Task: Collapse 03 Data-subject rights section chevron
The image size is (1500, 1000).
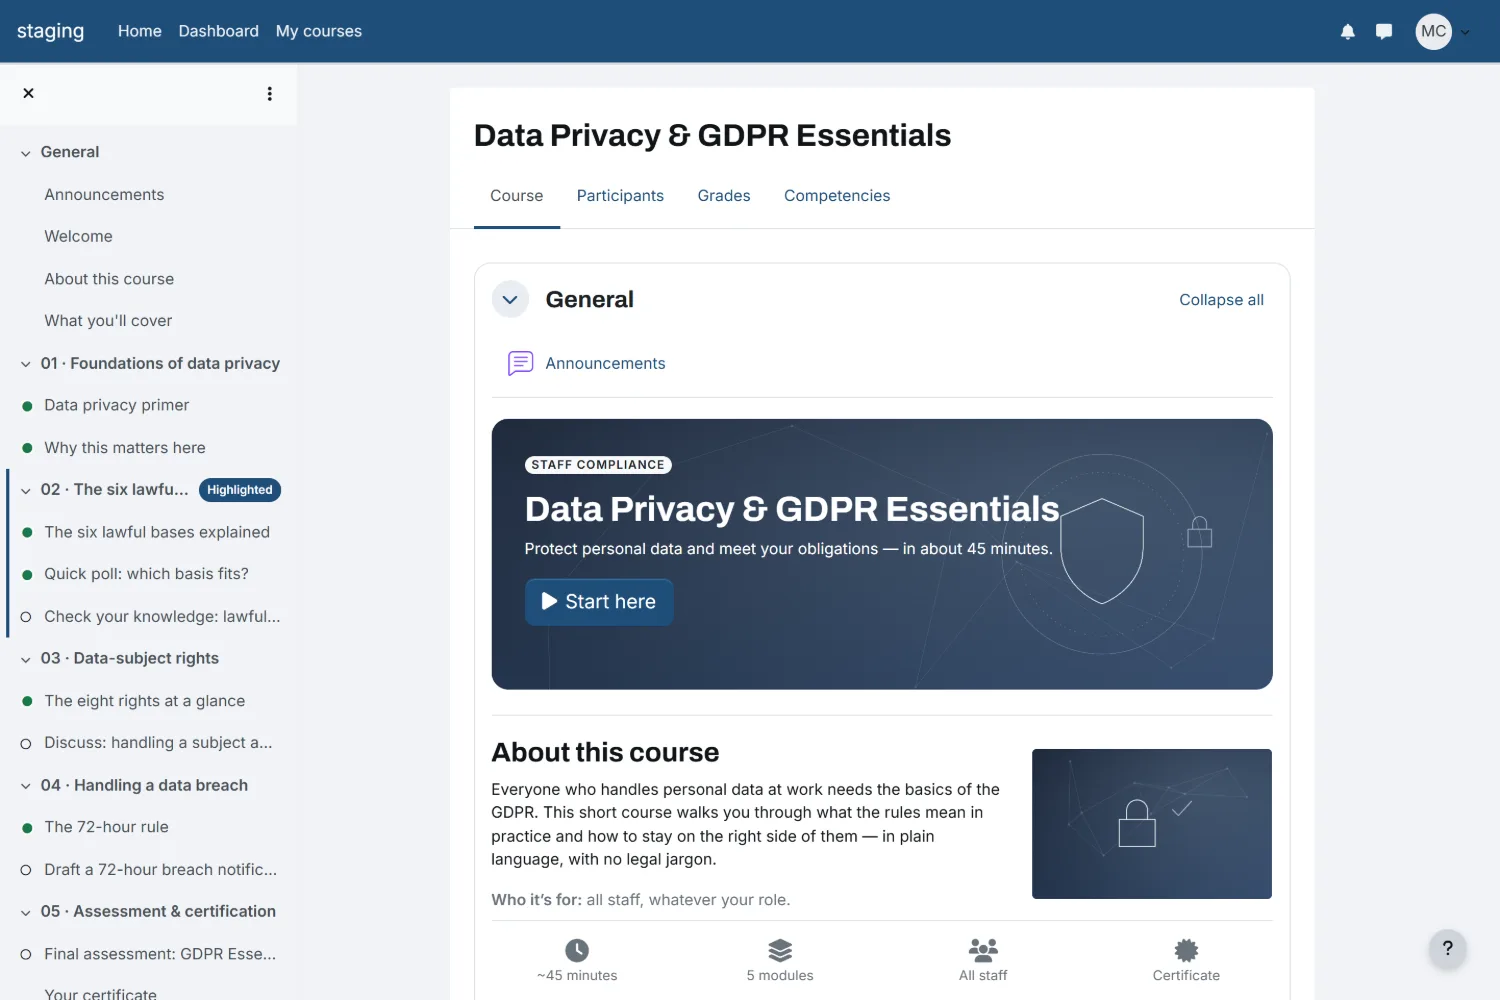Action: pyautogui.click(x=26, y=659)
